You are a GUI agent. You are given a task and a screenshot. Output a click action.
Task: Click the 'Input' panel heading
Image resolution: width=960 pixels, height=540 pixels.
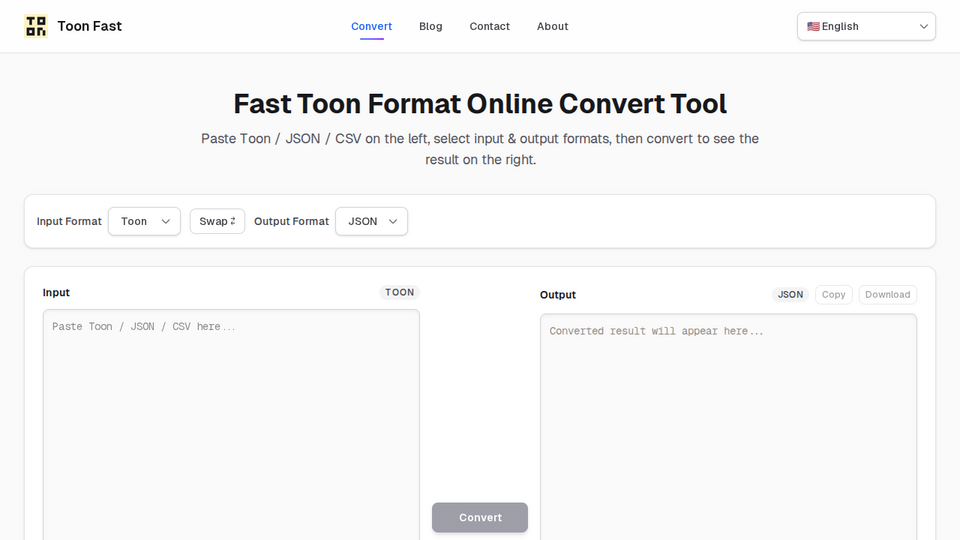point(56,292)
